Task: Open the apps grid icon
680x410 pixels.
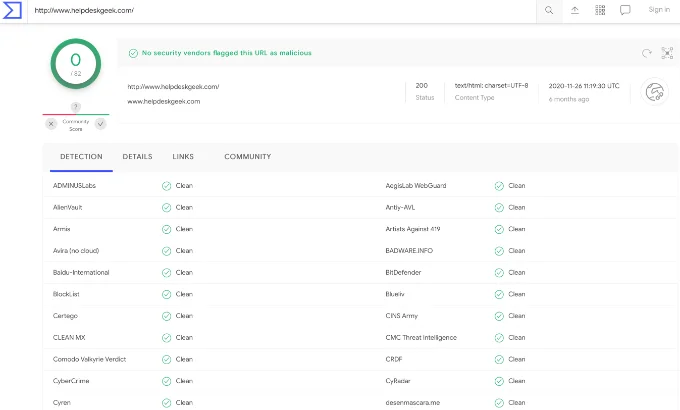Action: pos(600,10)
